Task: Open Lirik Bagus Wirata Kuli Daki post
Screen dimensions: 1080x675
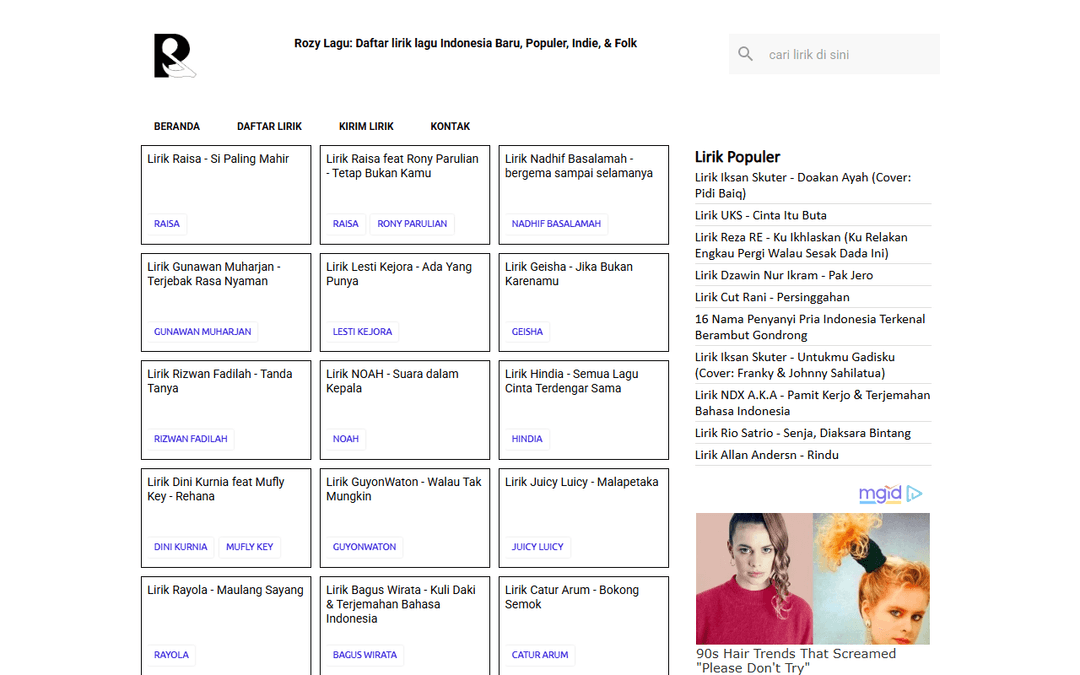Action: [401, 604]
